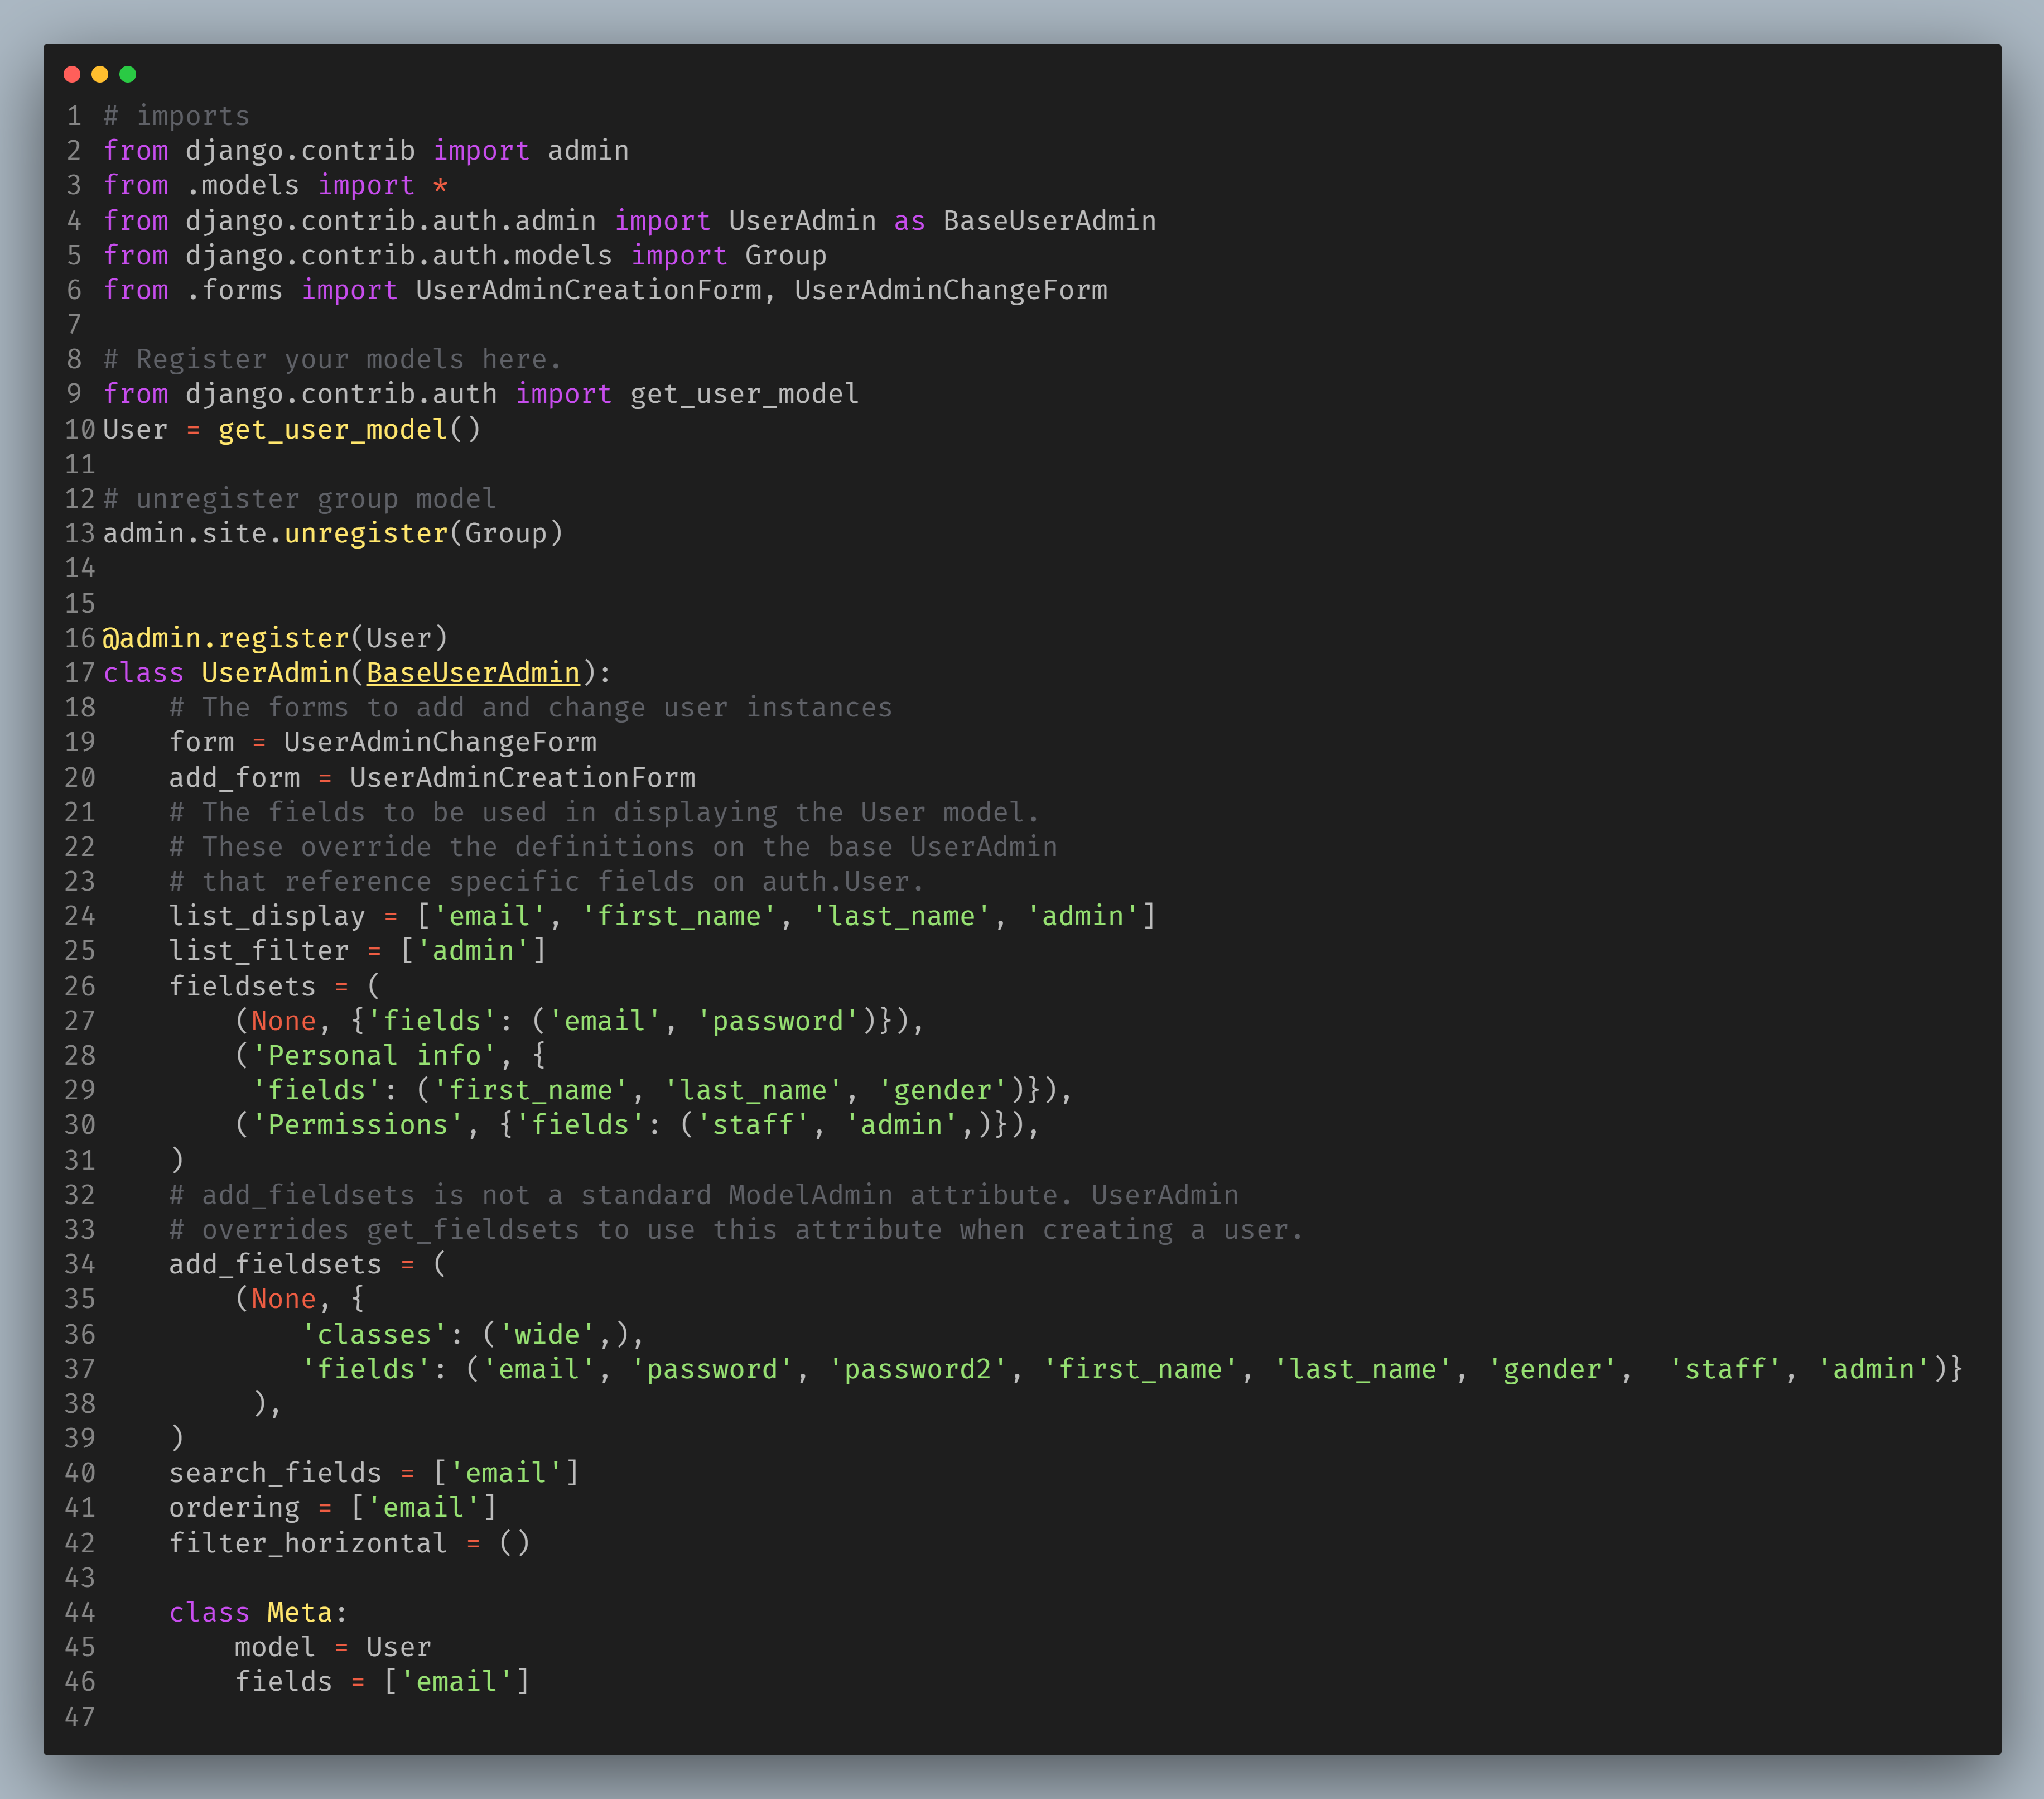Click the underlined BaseUserAdmin class reference
This screenshot has height=1799, width=2044.
coord(473,673)
